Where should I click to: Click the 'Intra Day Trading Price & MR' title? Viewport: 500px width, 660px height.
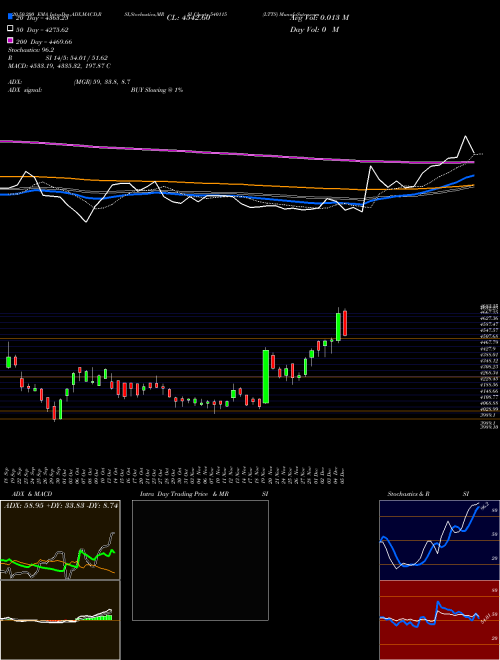(184, 494)
